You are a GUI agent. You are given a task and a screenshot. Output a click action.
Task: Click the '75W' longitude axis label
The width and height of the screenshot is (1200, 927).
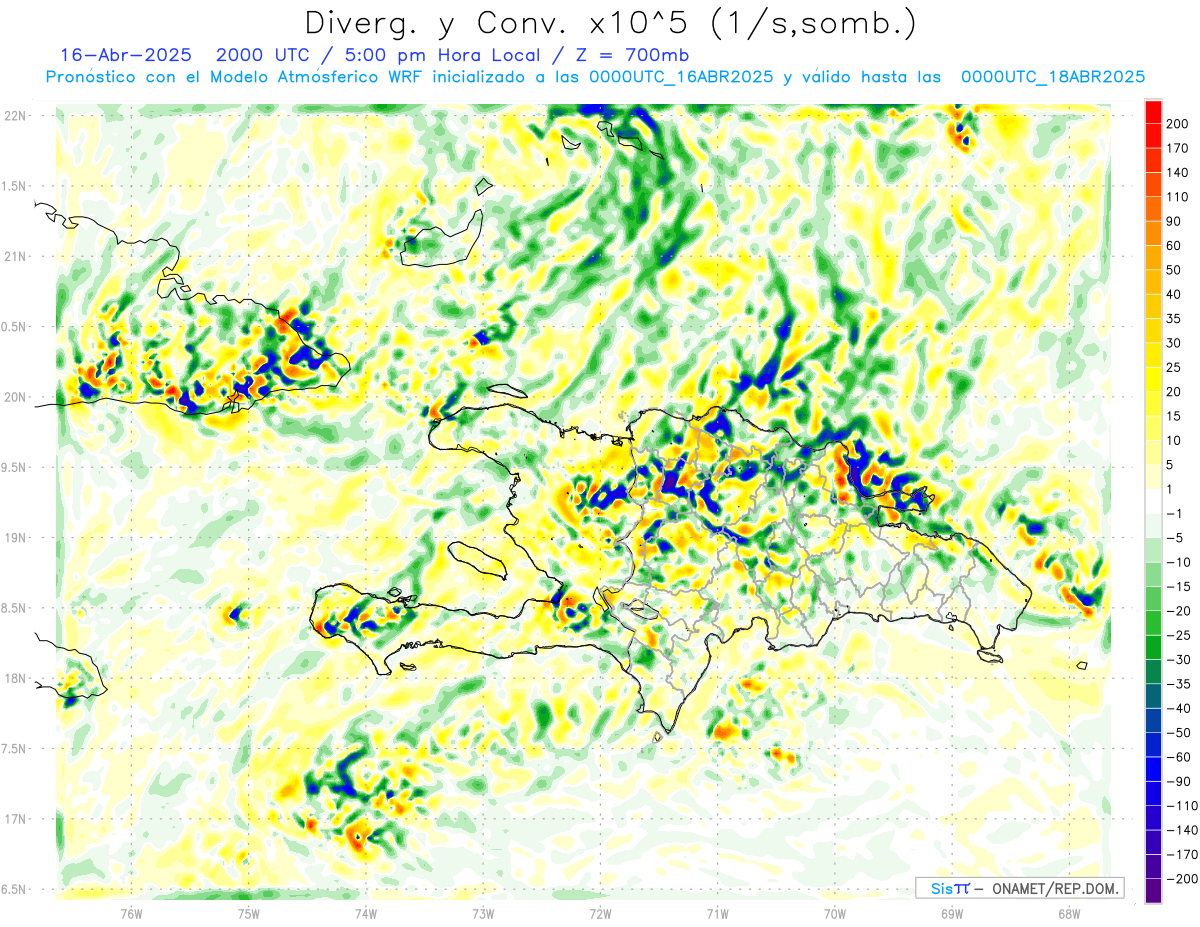click(x=248, y=913)
